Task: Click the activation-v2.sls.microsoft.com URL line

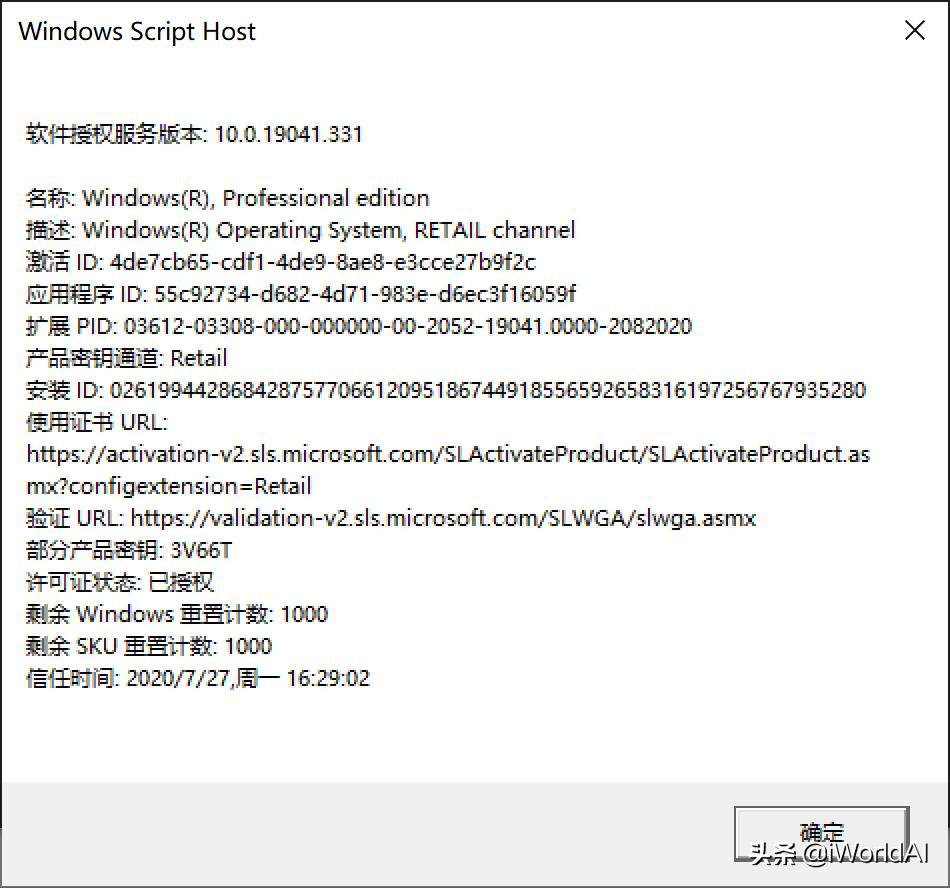Action: (448, 454)
